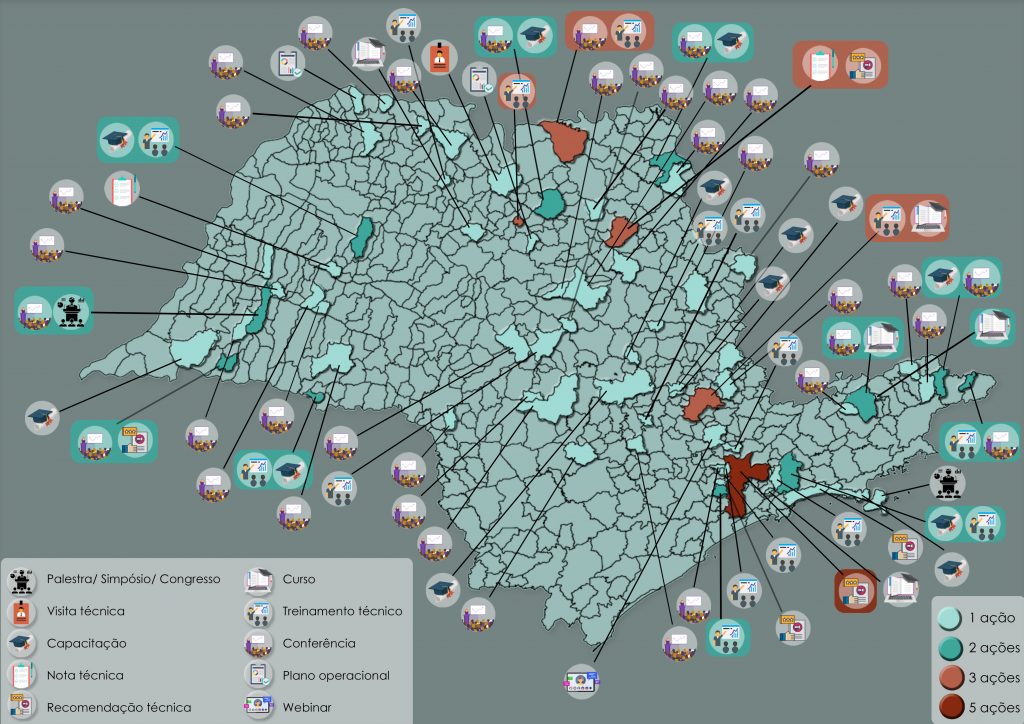The height and width of the screenshot is (724, 1024).
Task: Click the '5 ações' dark red swatch
Action: tap(951, 706)
